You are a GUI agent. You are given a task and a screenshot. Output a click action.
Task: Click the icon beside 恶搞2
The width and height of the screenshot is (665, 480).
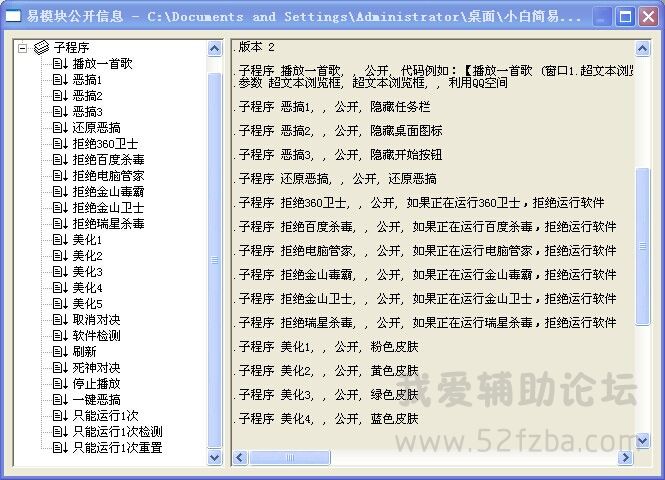click(60, 96)
